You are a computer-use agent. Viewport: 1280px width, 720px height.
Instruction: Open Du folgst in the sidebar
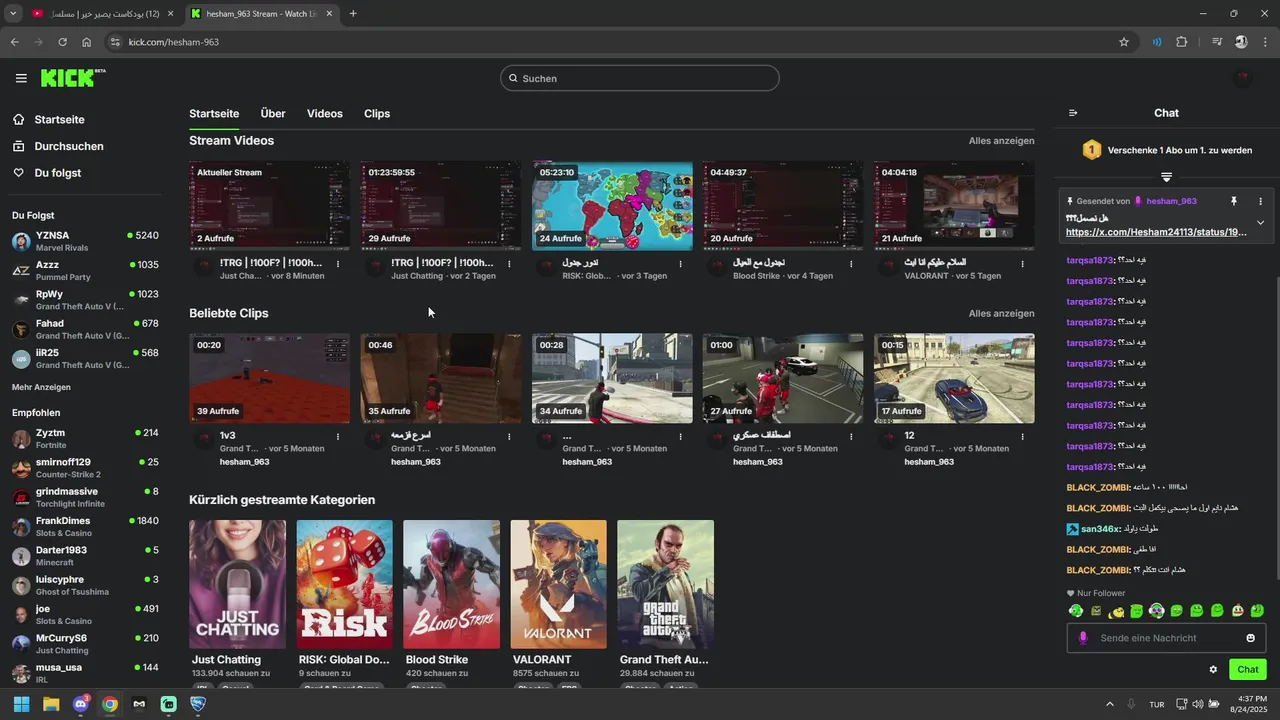[x=57, y=173]
